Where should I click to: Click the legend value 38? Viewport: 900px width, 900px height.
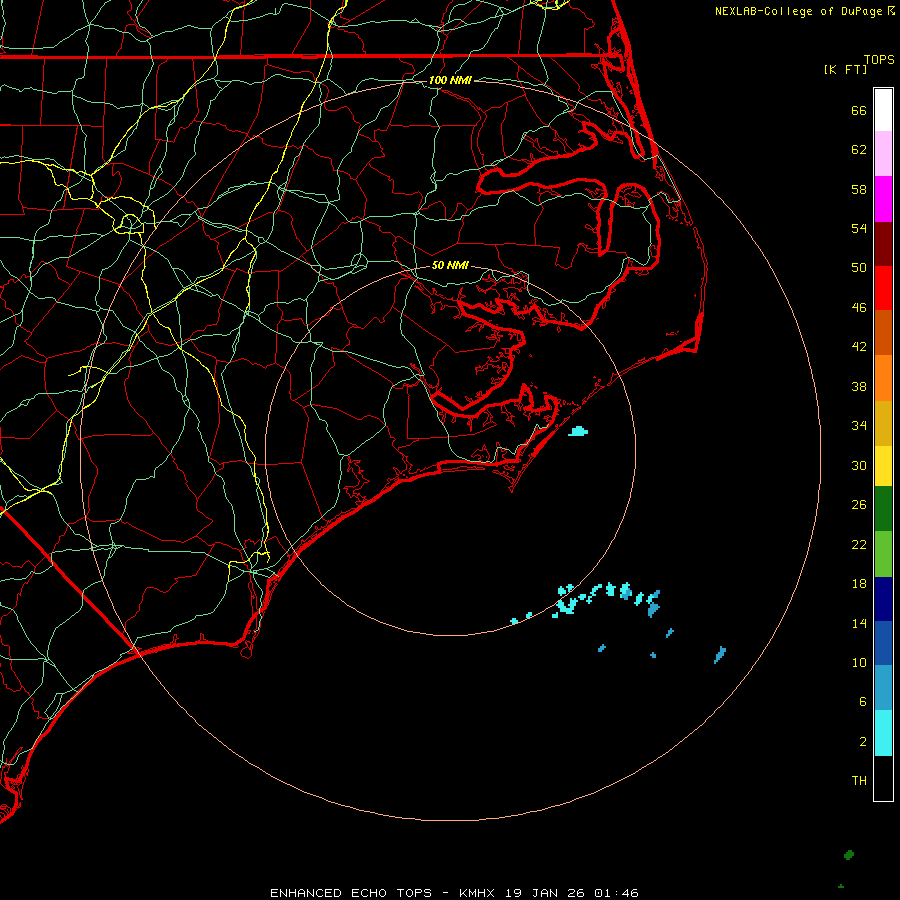tap(859, 386)
